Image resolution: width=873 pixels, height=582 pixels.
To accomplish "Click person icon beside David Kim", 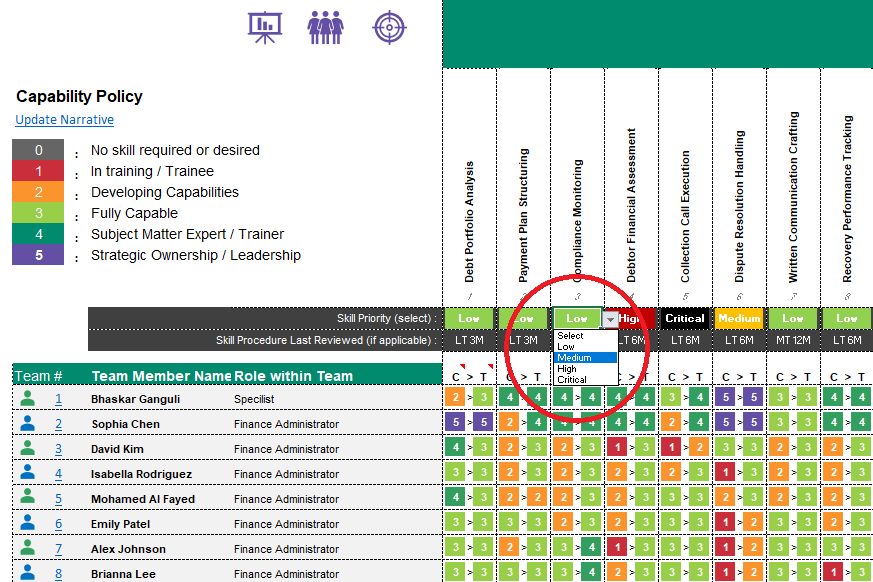I will [27, 448].
